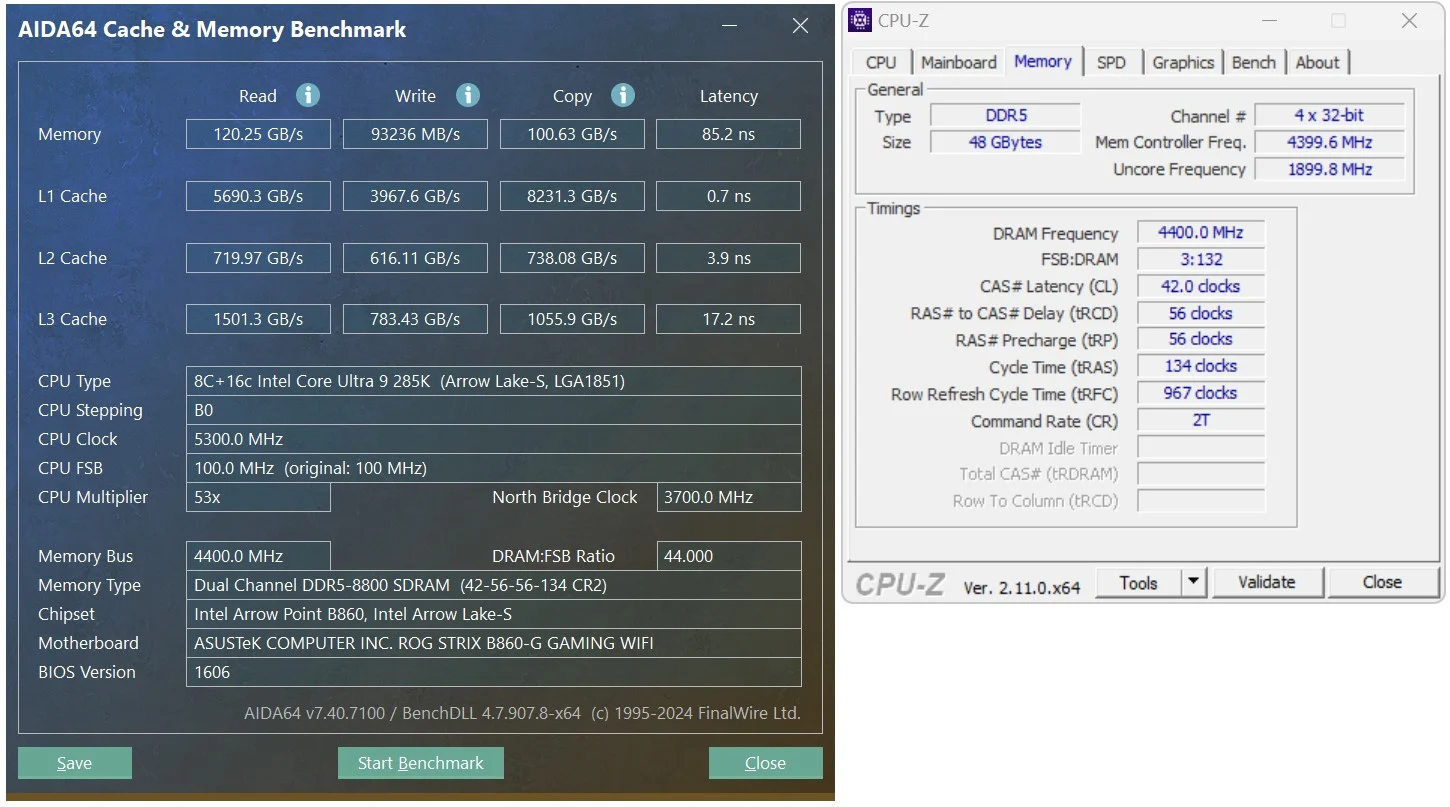Click the Mem Controller Freq. value 4399.6 MHz
1450x807 pixels.
1329,142
